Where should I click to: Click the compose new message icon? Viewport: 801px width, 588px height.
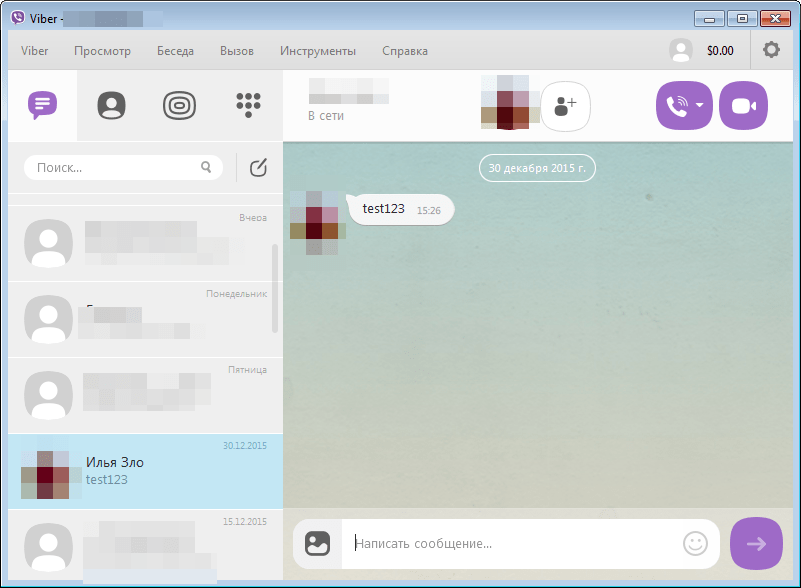point(258,168)
